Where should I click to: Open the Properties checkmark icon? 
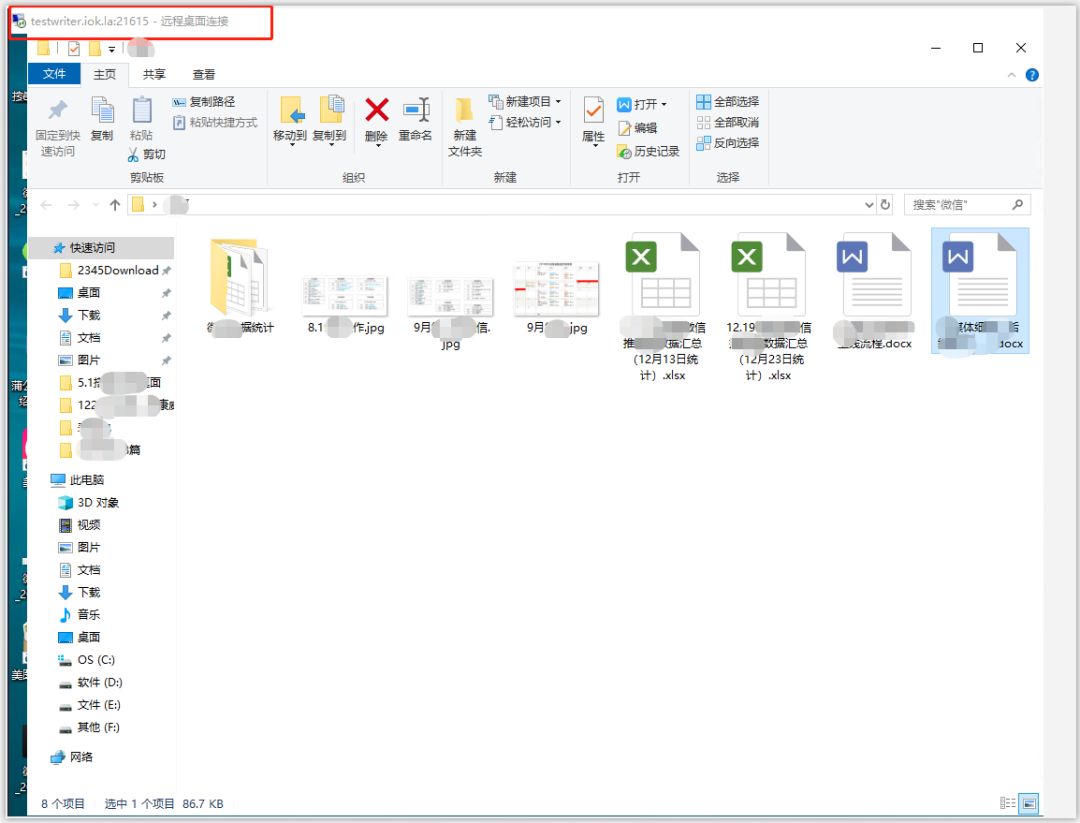click(x=593, y=111)
